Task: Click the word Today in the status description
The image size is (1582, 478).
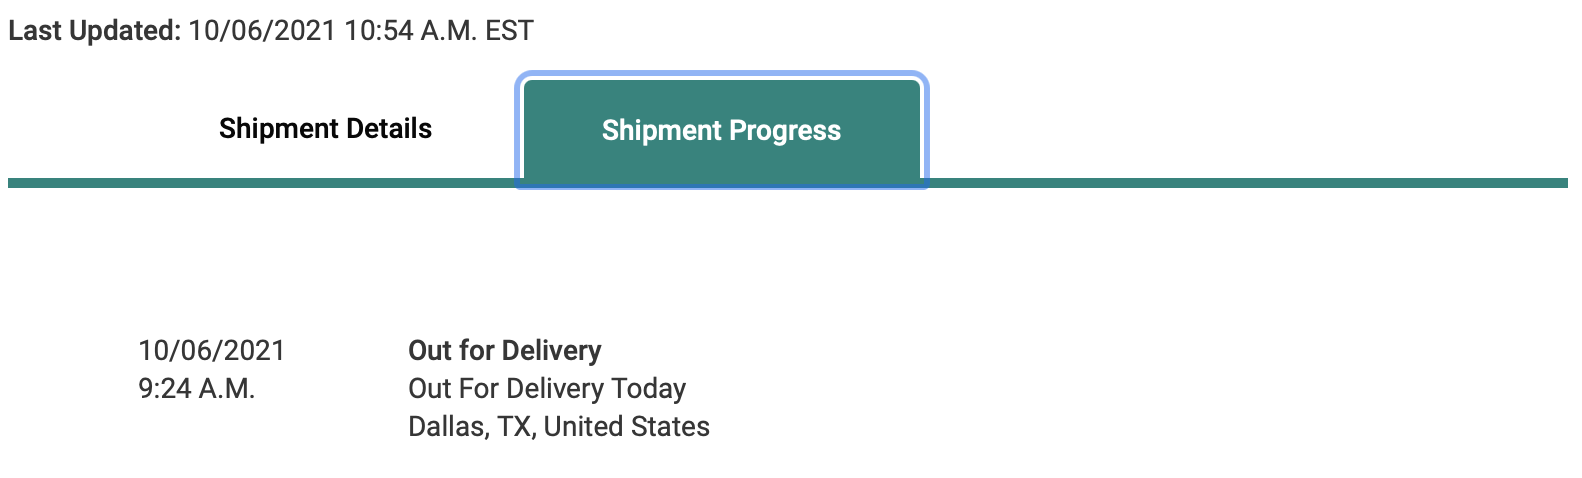Action: coord(649,388)
